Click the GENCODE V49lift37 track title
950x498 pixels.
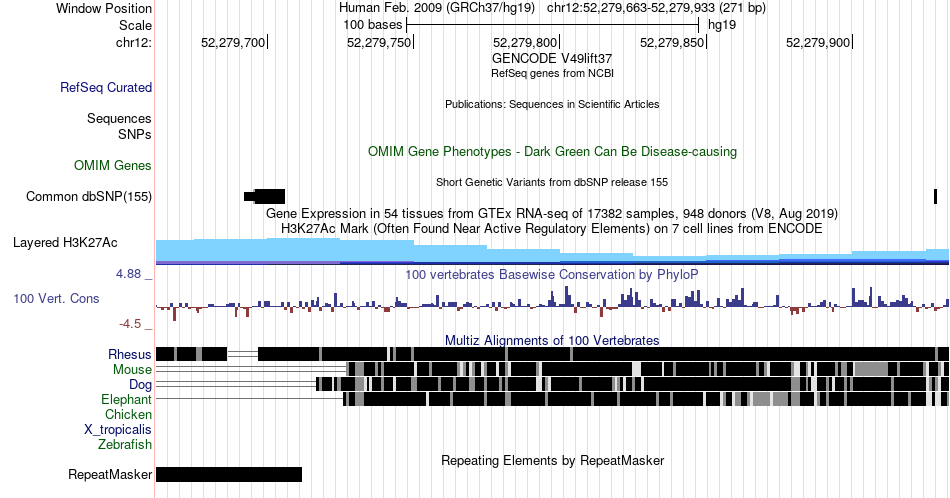tap(551, 59)
